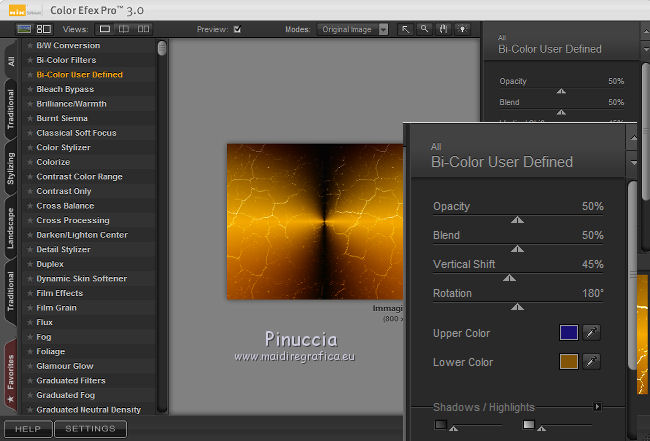Open the Landscape category tab
650x441 pixels.
(10, 228)
